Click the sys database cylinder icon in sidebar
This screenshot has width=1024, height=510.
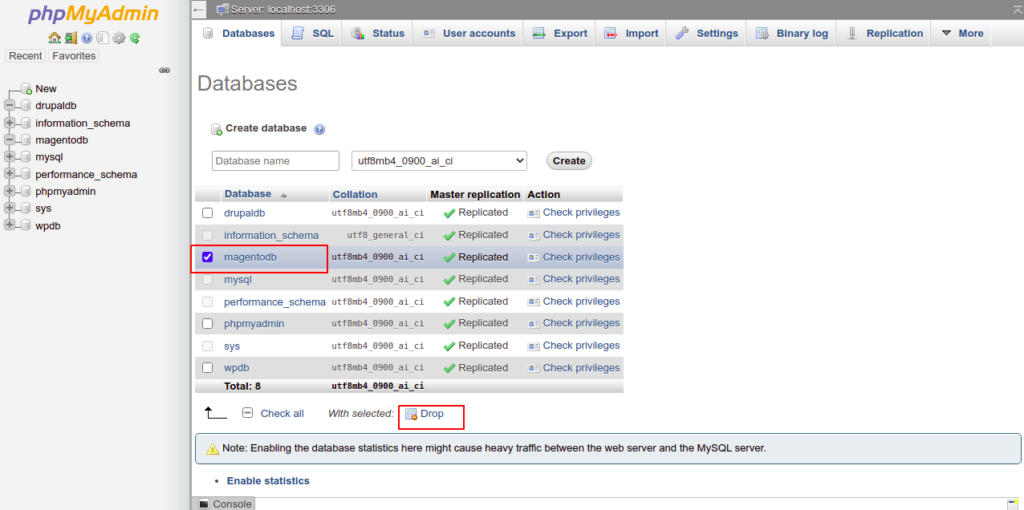[25, 209]
